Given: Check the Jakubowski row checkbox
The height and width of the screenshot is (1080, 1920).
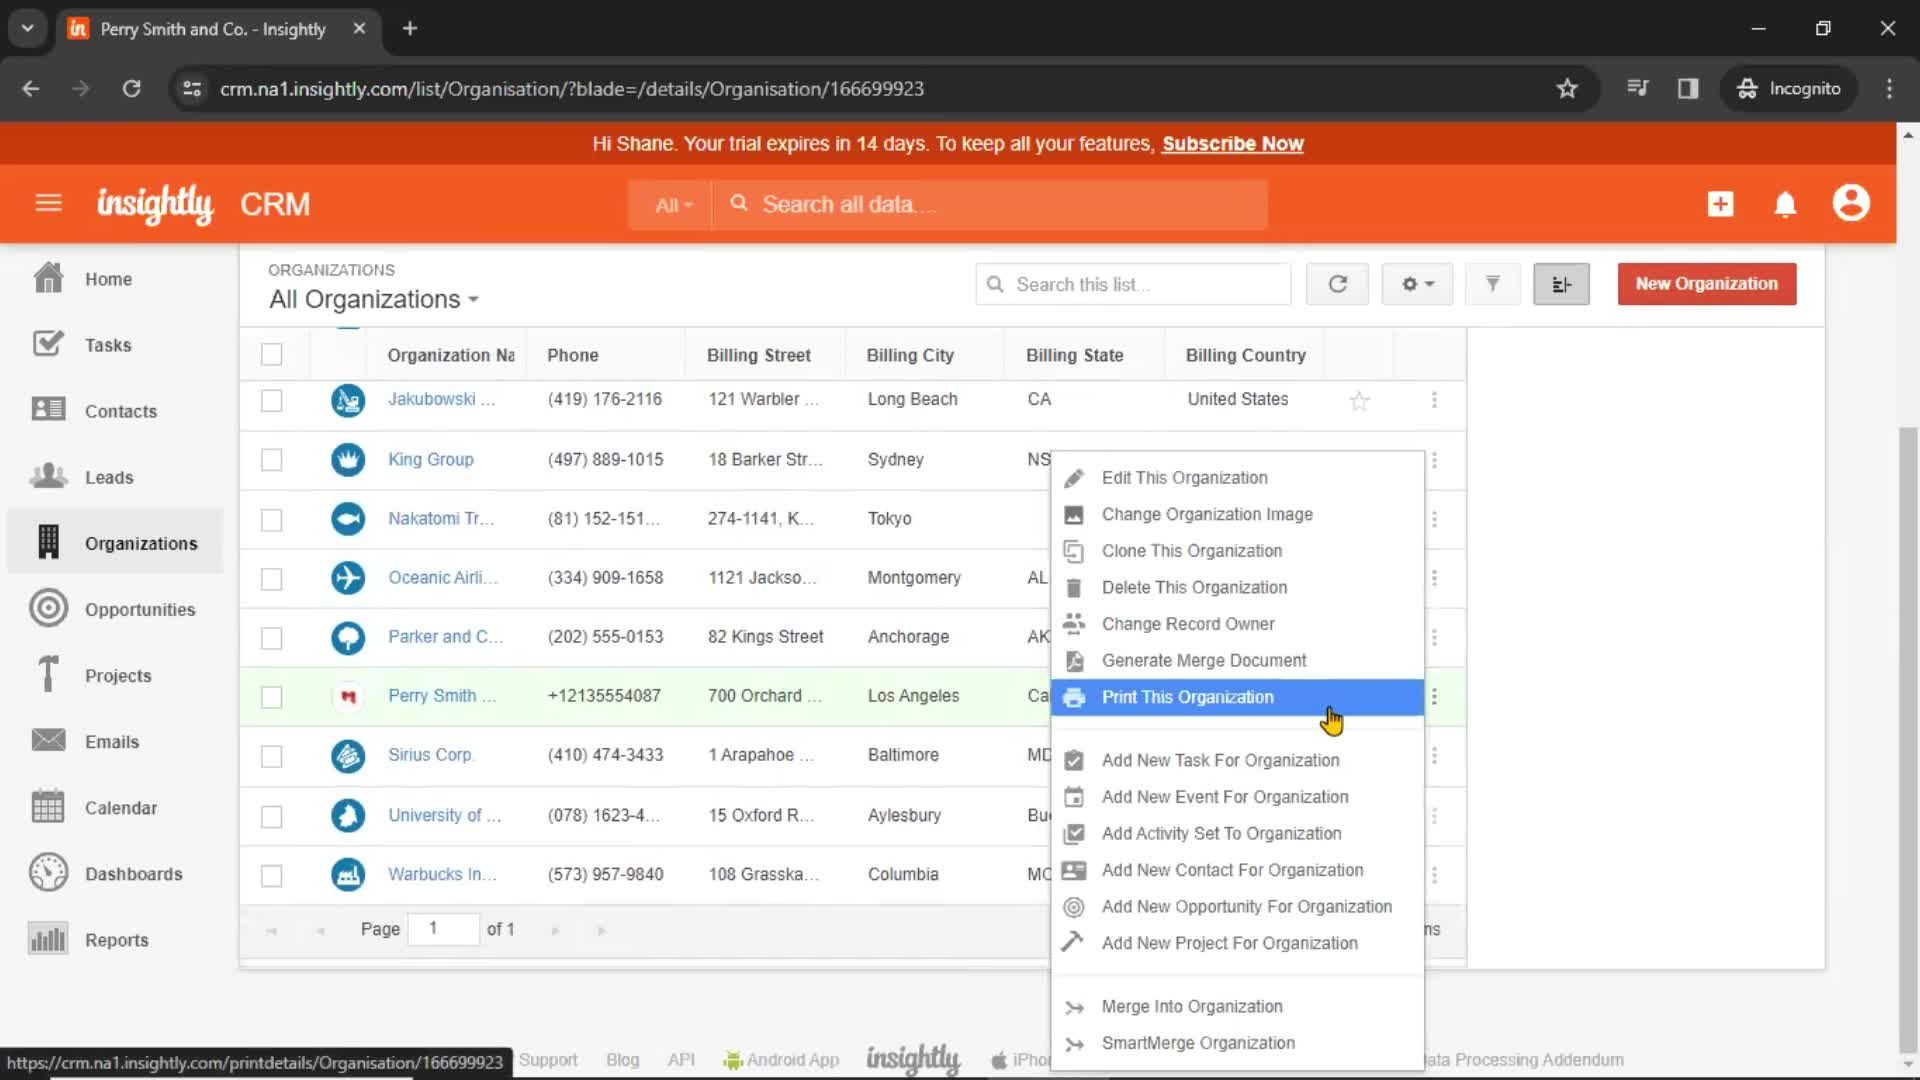Looking at the screenshot, I should (x=271, y=401).
